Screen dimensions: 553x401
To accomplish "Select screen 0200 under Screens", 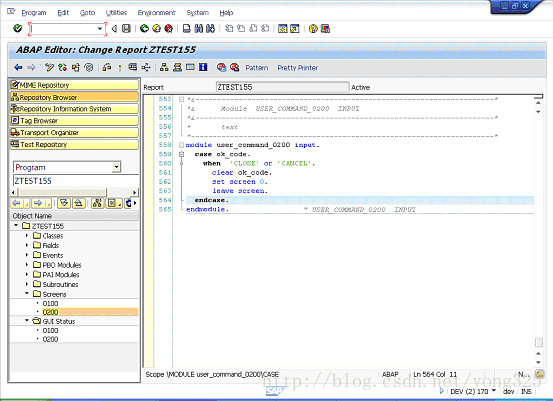I will [x=50, y=312].
